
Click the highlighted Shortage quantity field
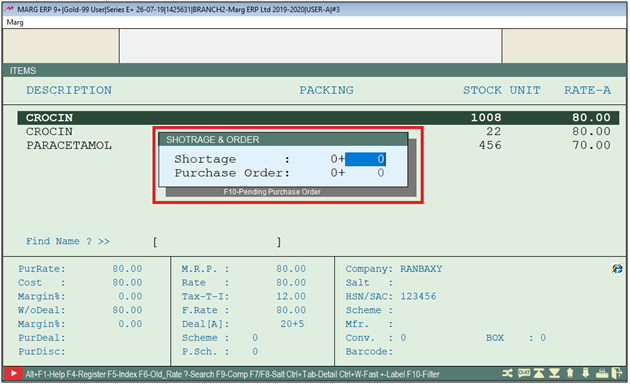point(365,159)
